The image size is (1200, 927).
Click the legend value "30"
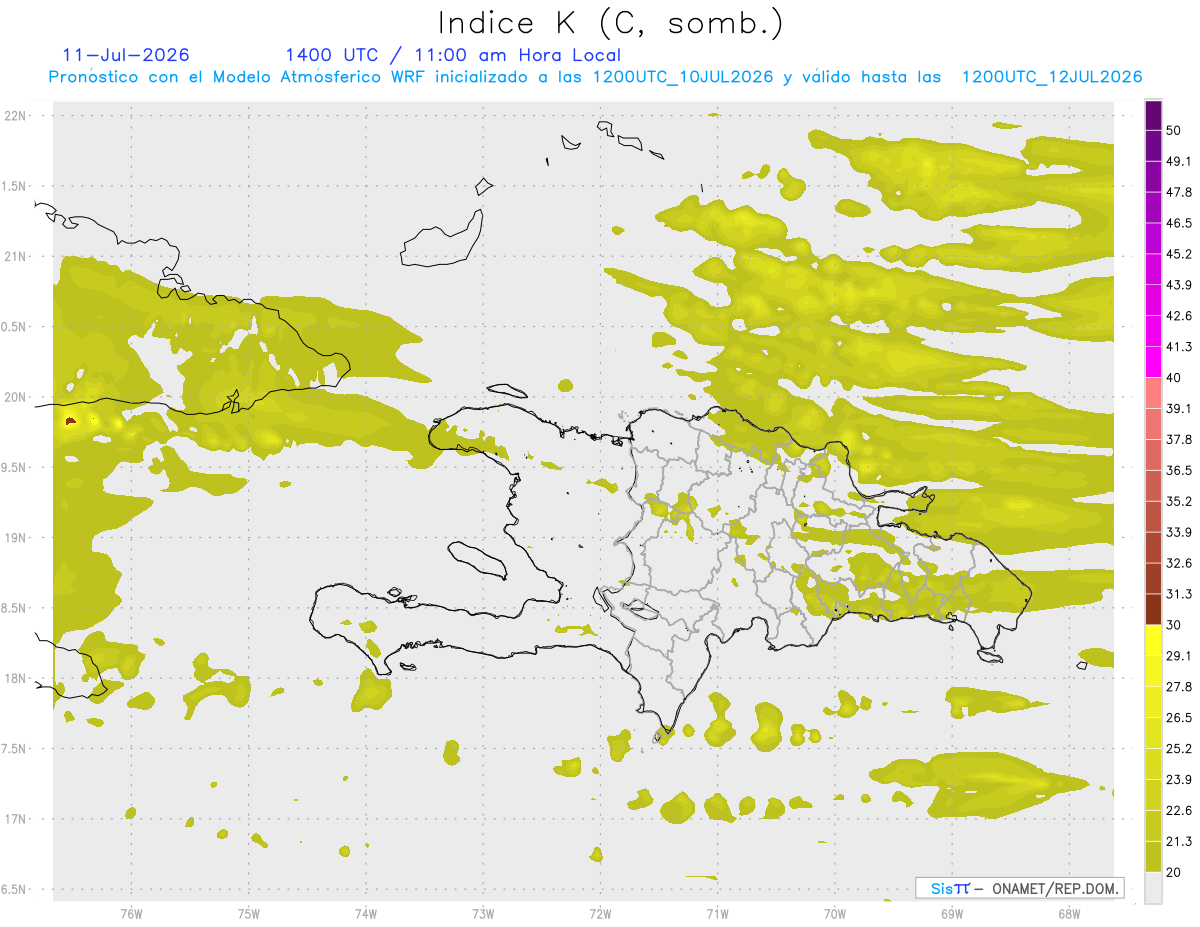(1174, 625)
